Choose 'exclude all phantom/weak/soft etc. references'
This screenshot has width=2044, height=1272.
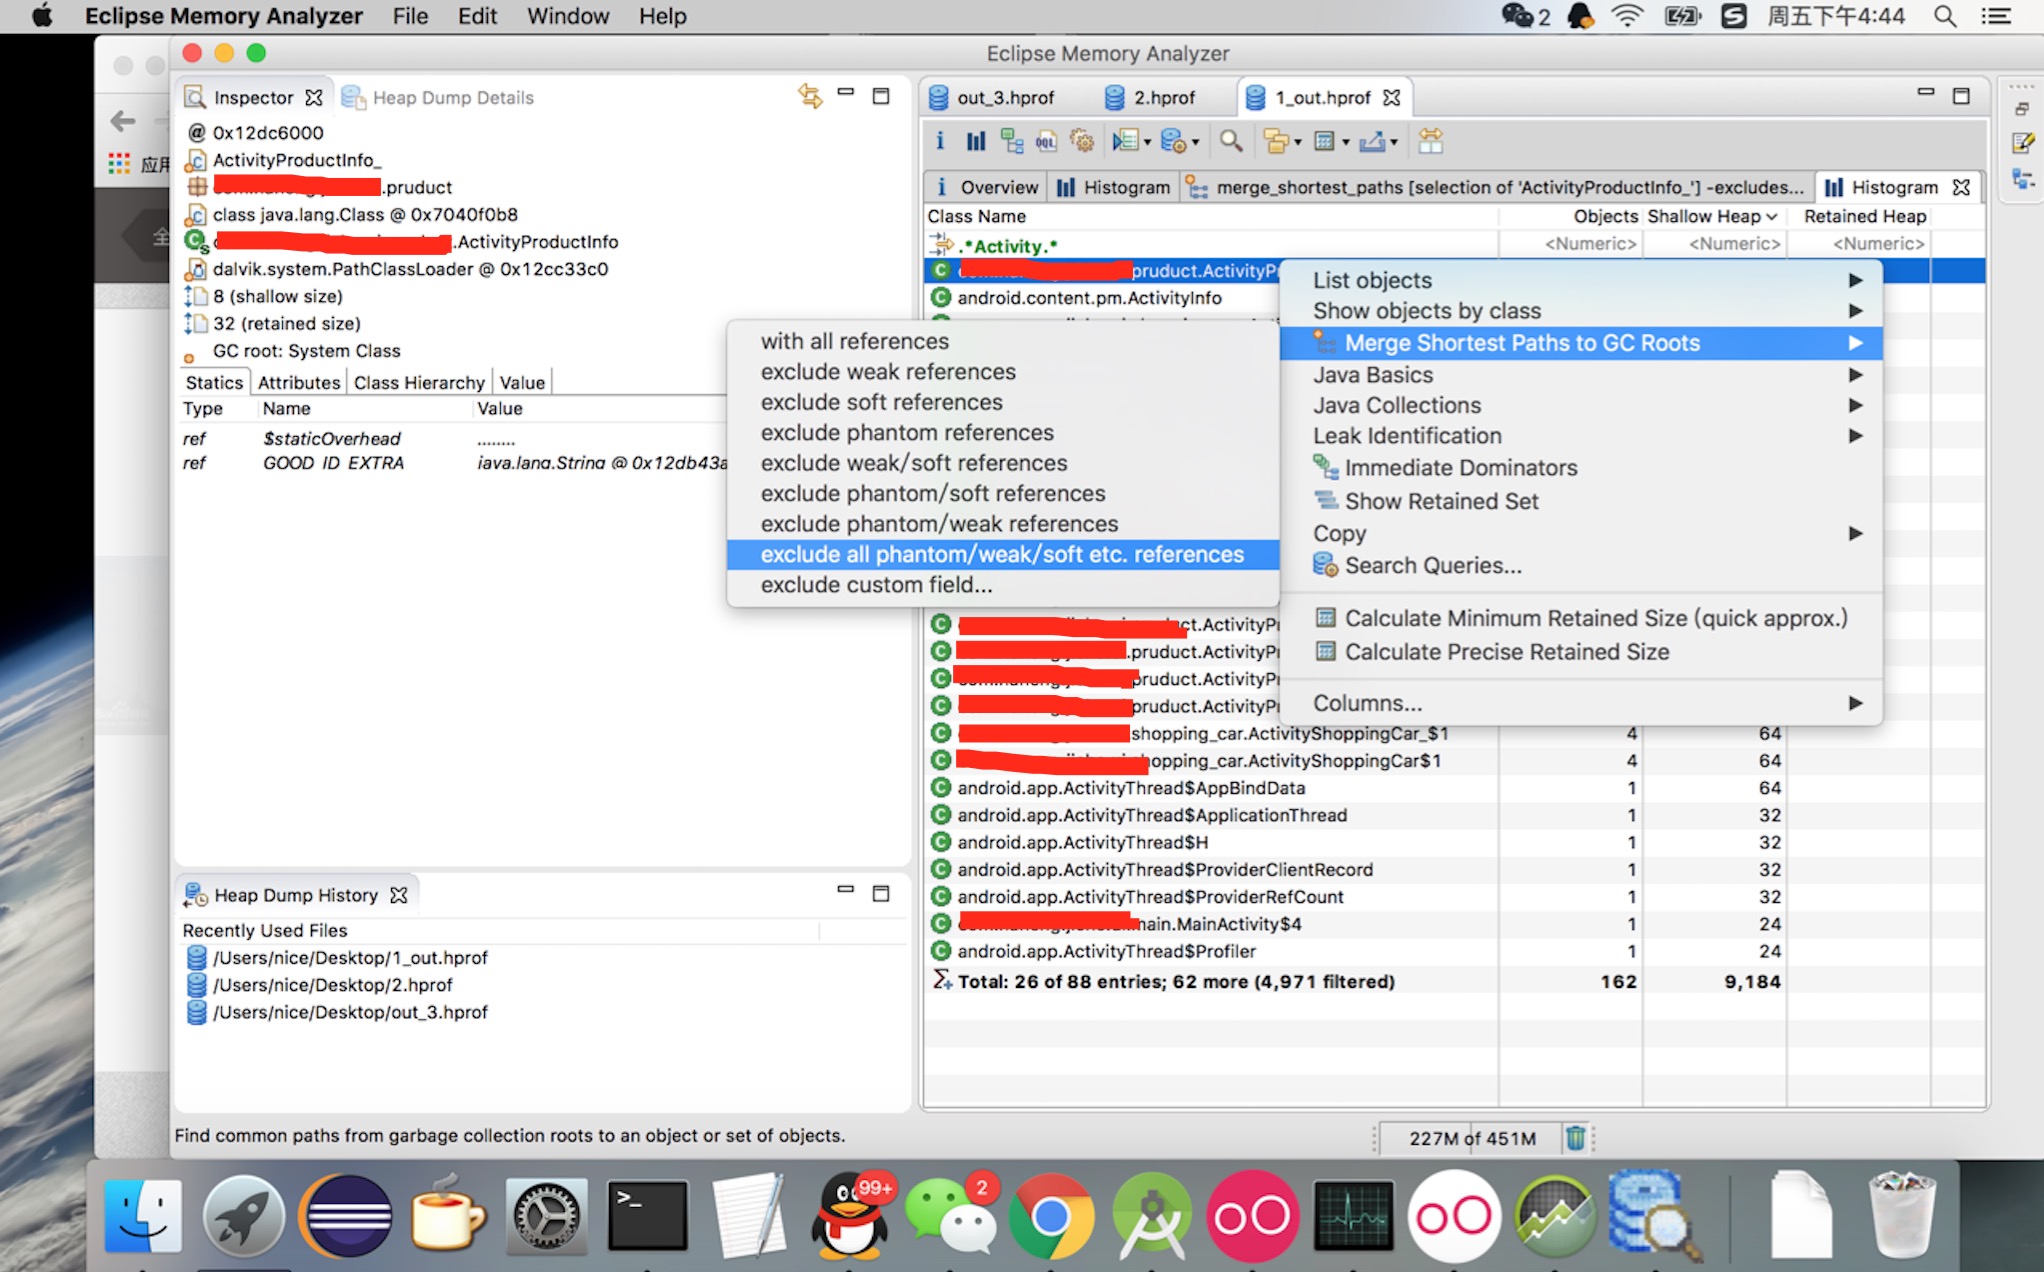click(x=1003, y=554)
